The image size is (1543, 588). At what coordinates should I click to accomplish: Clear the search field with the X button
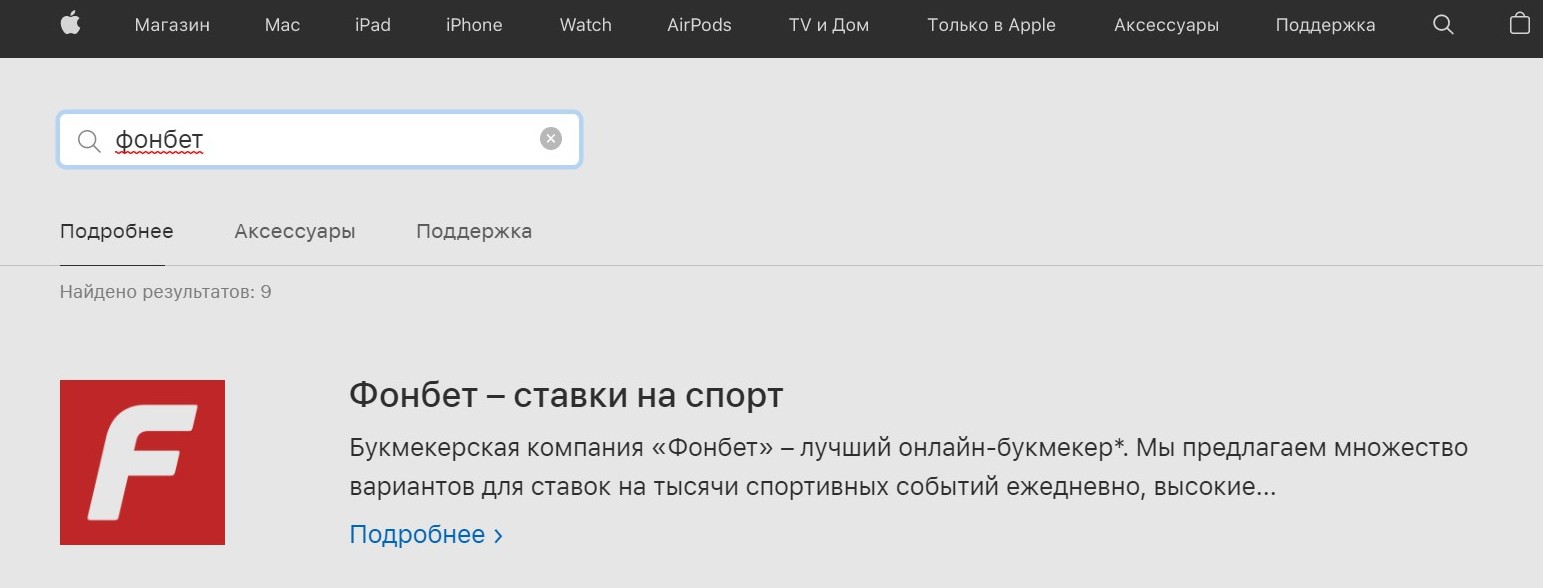coord(551,139)
